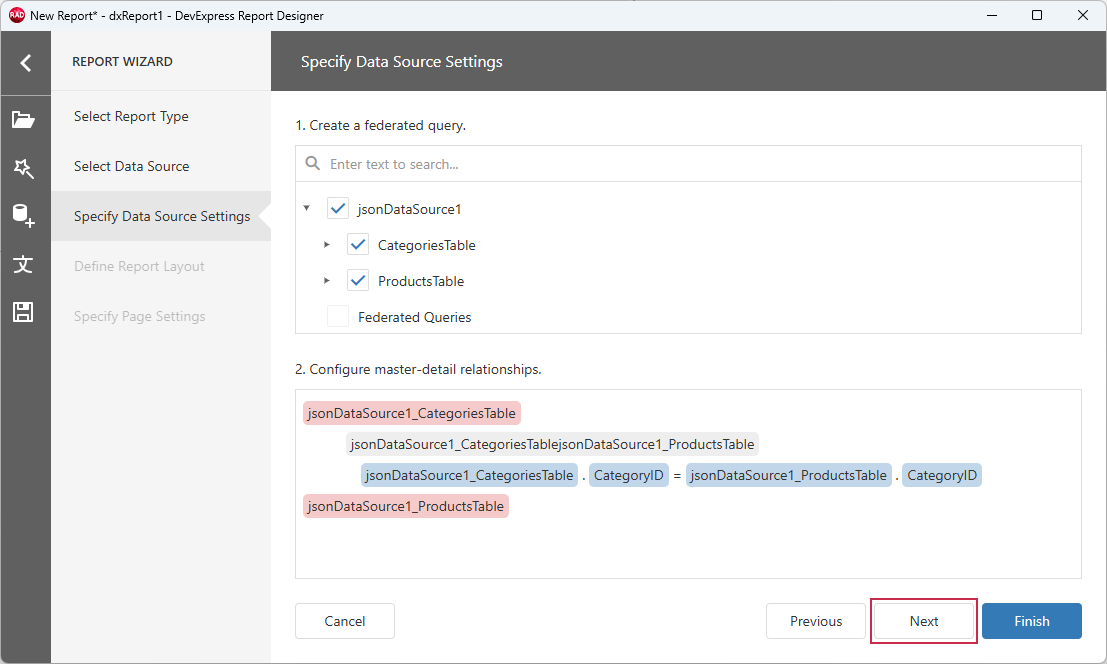This screenshot has width=1107, height=664.
Task: Select Specify Page Settings step
Action: click(161, 316)
